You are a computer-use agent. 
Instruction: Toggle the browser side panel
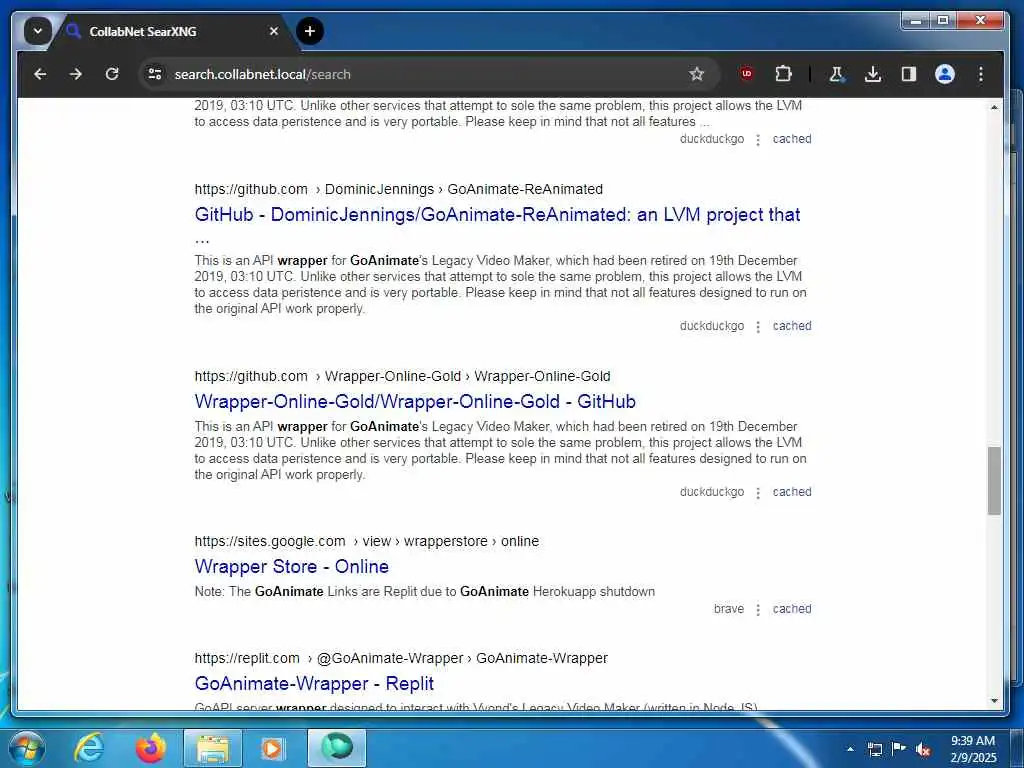(908, 74)
